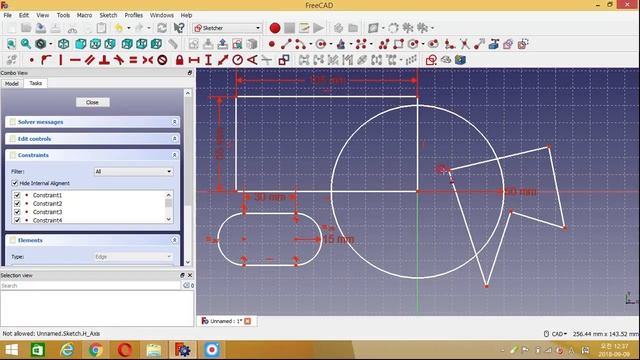Switch to isometric view cube icon
Image resolution: width=640 pixels, height=360 pixels.
point(63,44)
